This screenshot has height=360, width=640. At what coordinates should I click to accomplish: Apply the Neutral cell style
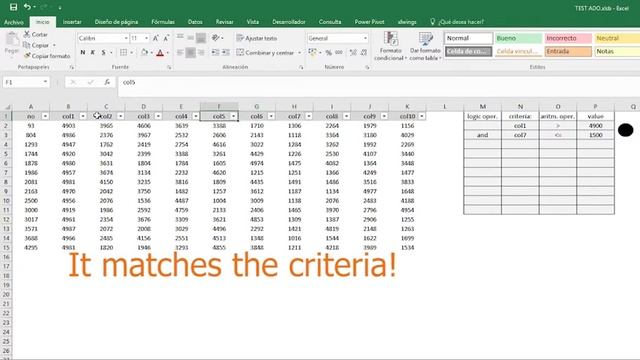617,38
